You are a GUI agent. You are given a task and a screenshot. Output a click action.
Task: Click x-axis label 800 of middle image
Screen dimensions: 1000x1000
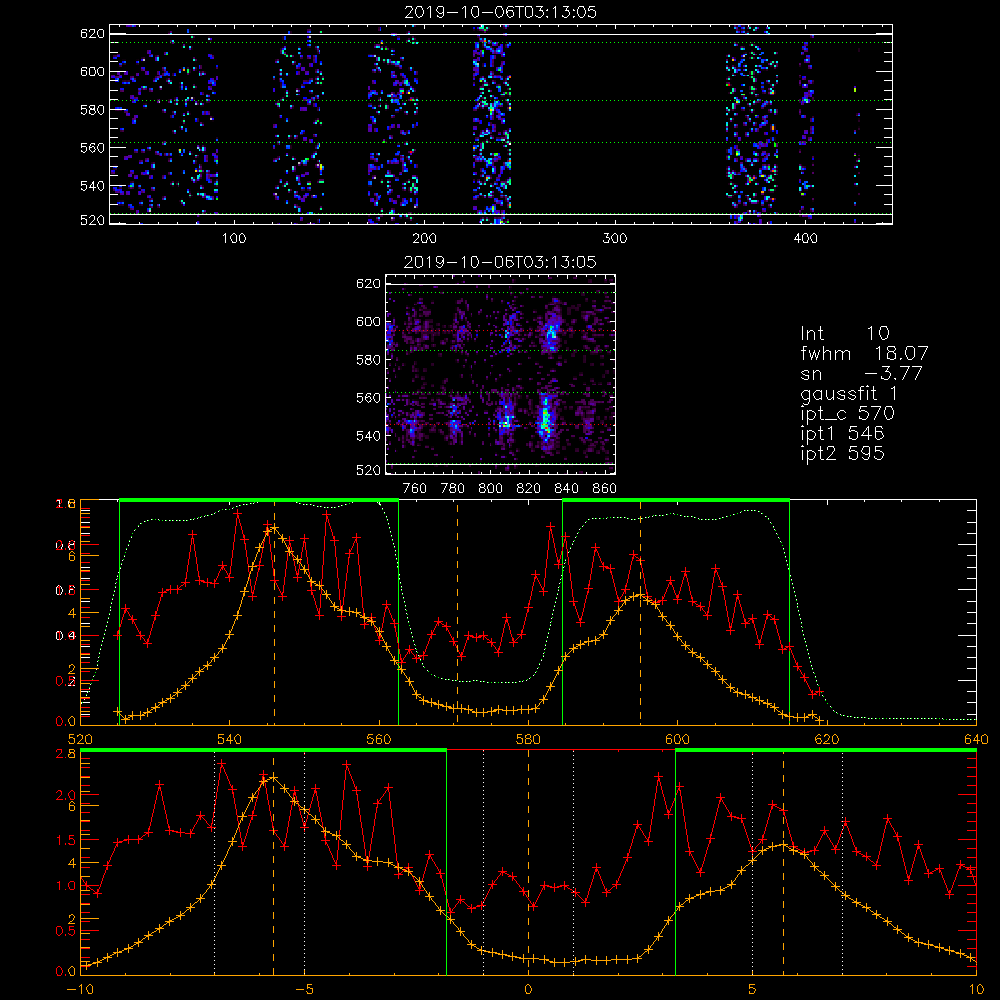pos(490,489)
